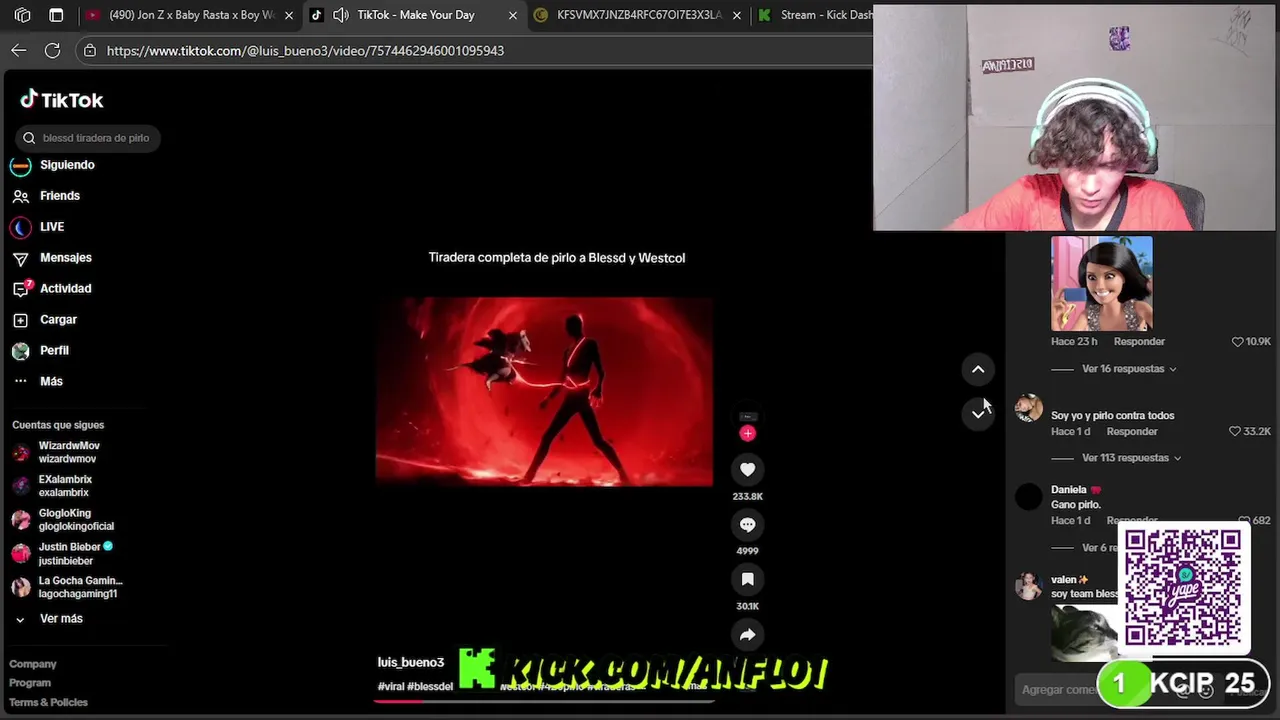Open the comments bubble icon
Image resolution: width=1280 pixels, height=720 pixels.
[x=747, y=524]
